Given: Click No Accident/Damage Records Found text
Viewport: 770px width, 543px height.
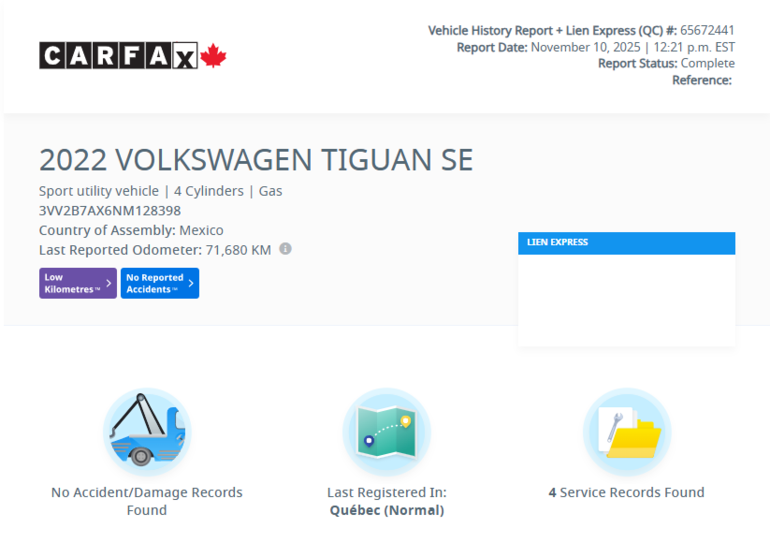Looking at the screenshot, I should [147, 500].
